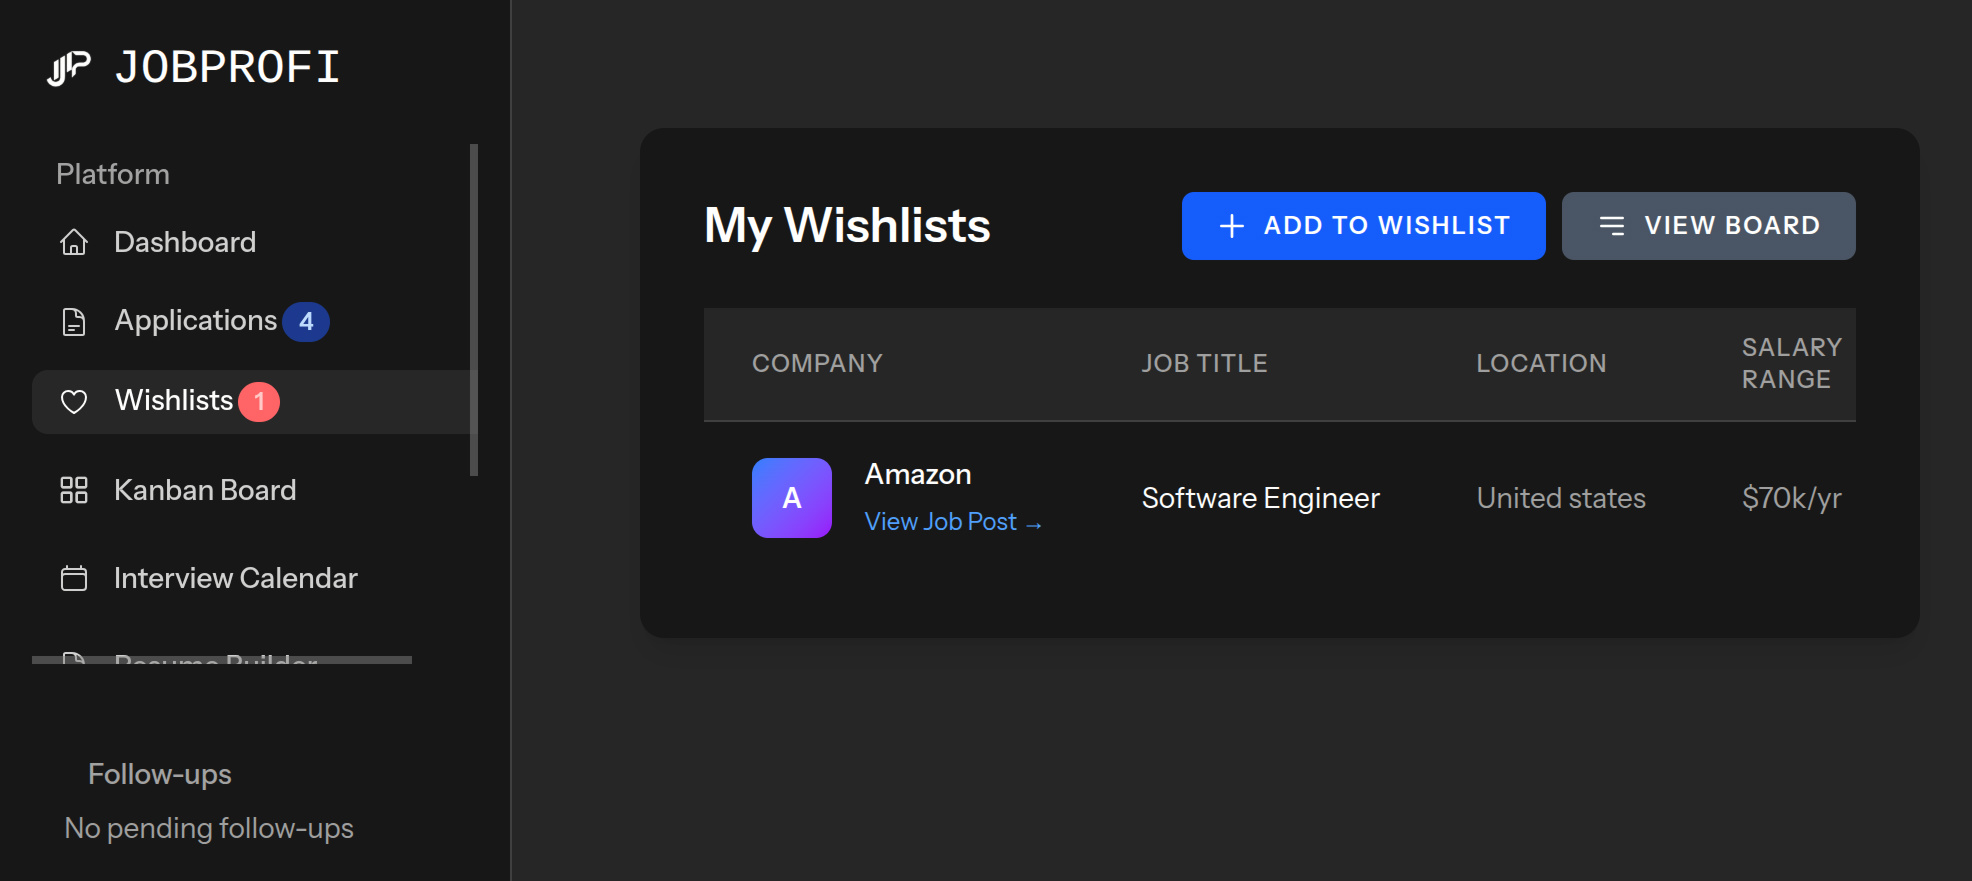Screen dimensions: 1972x881
Task: Open Kanban Board from the sidebar
Action: click(x=205, y=490)
